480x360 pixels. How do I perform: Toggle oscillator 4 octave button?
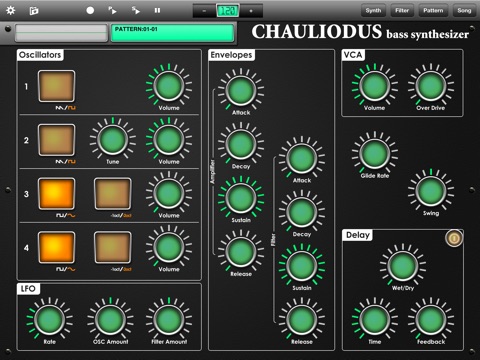tap(112, 247)
